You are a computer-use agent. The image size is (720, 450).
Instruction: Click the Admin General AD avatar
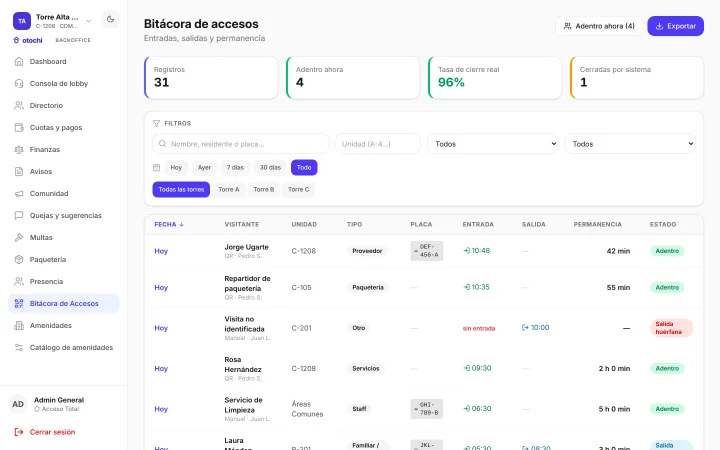click(18, 404)
